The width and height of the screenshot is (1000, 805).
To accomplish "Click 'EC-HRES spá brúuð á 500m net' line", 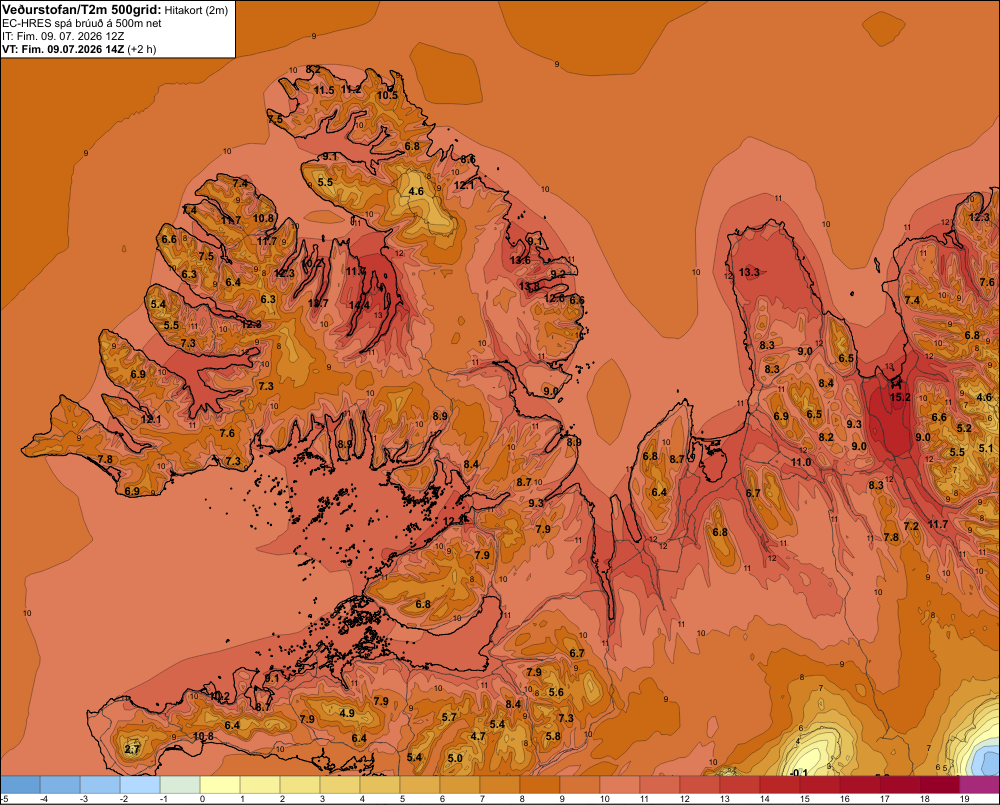I will pyautogui.click(x=82, y=23).
